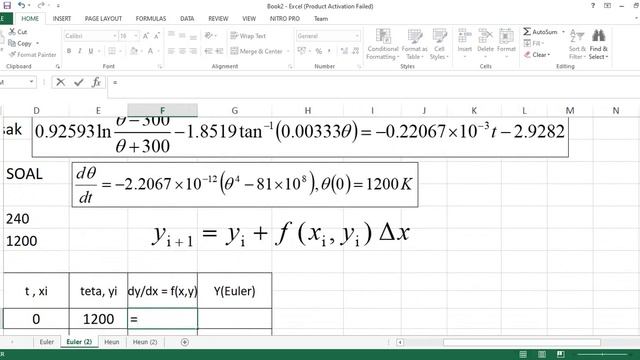Click the Clear eraser button
This screenshot has height=360, width=640.
[537, 55]
